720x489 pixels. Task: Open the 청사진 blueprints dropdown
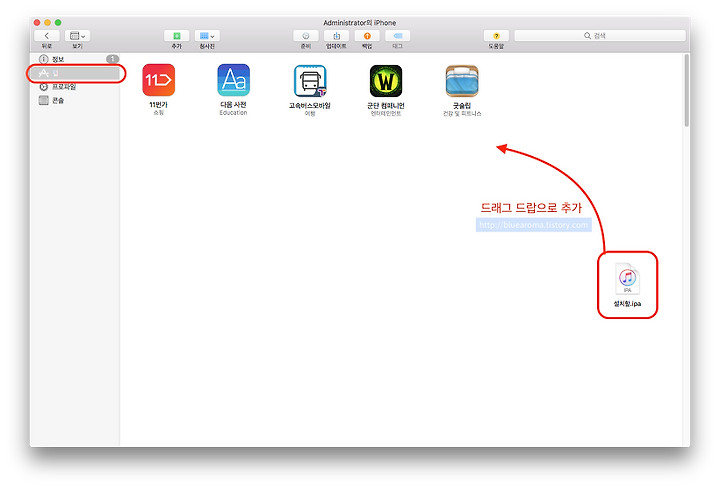[x=207, y=36]
